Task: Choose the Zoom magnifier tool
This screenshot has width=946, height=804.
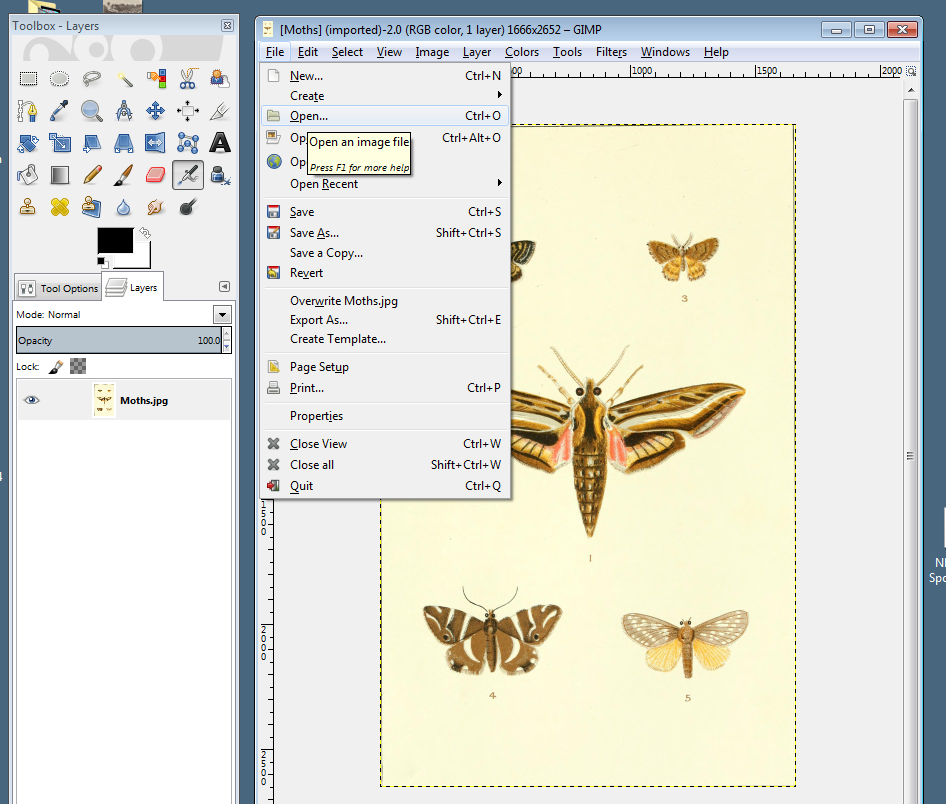Action: pyautogui.click(x=92, y=111)
